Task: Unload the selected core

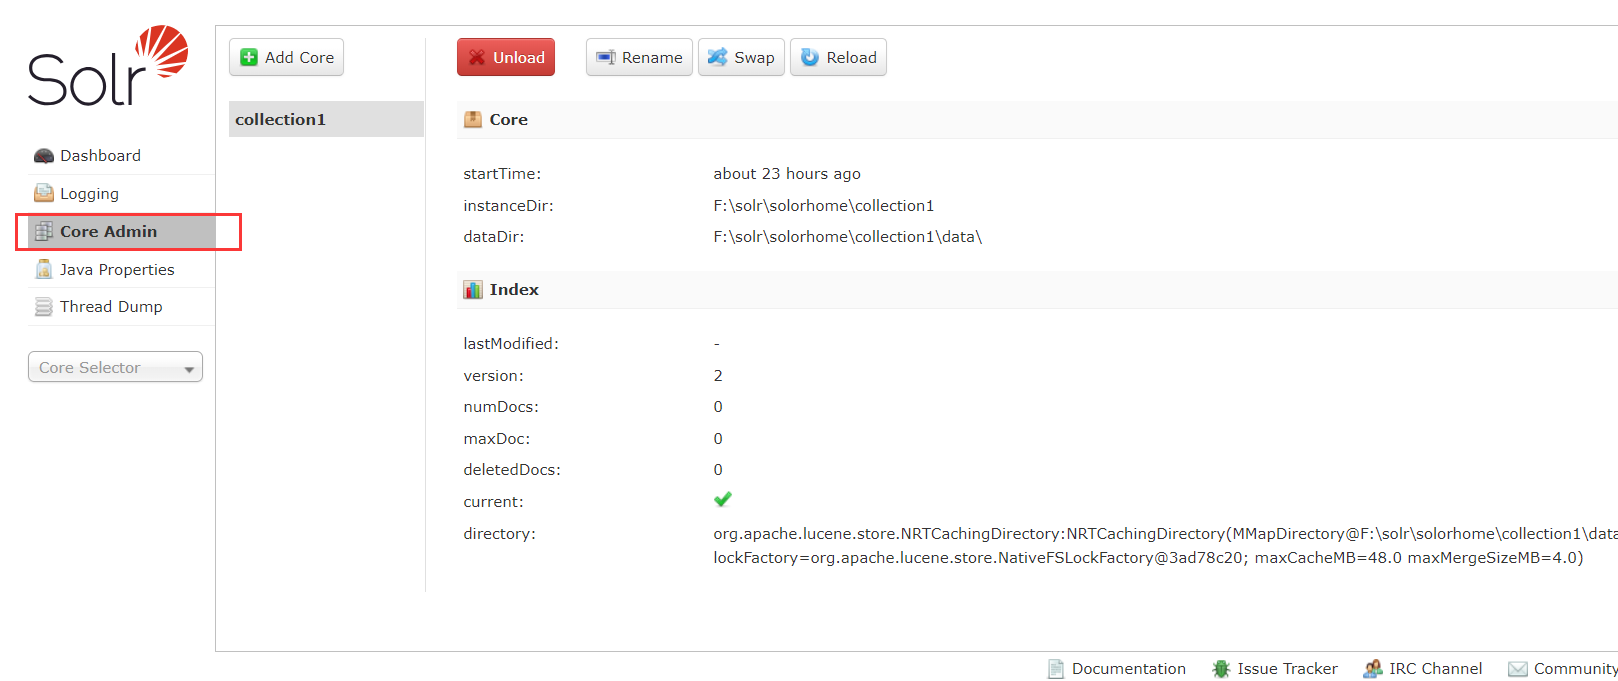Action: [x=506, y=57]
